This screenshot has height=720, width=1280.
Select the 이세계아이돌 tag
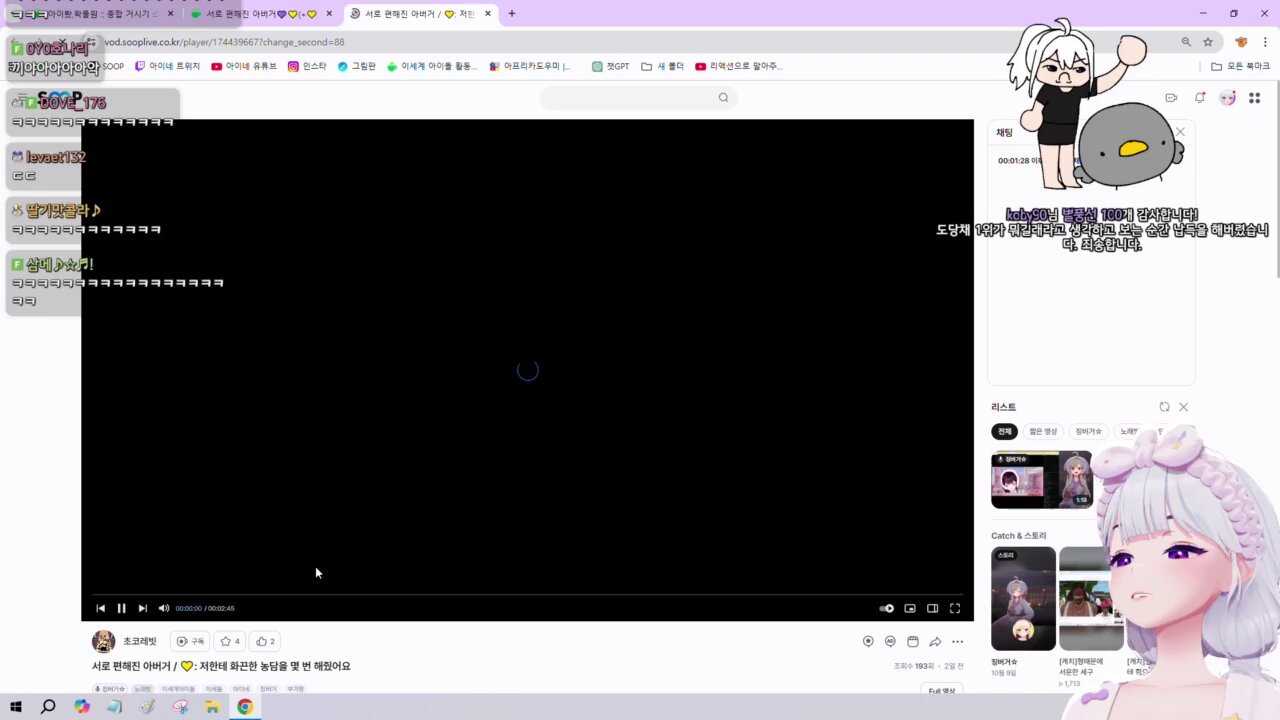tap(179, 689)
